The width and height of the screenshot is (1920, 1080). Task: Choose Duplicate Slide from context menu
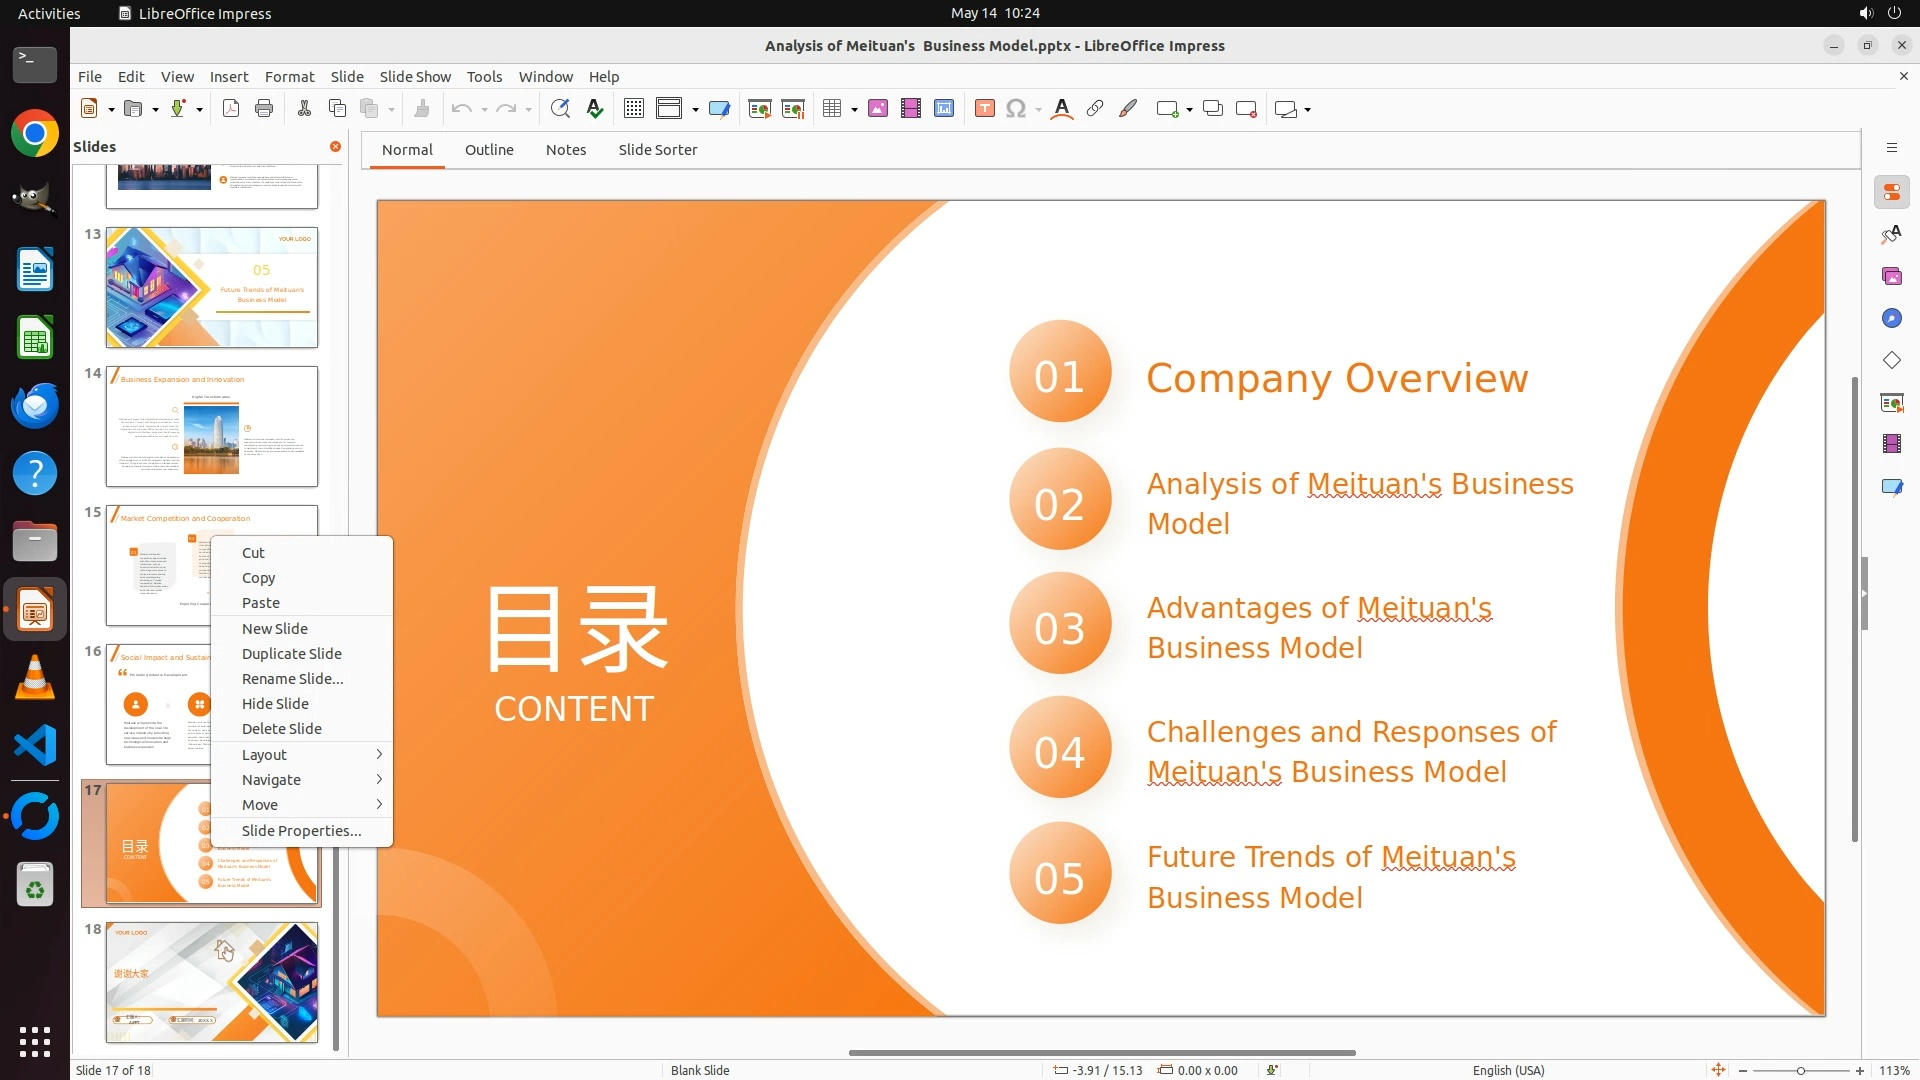(291, 653)
